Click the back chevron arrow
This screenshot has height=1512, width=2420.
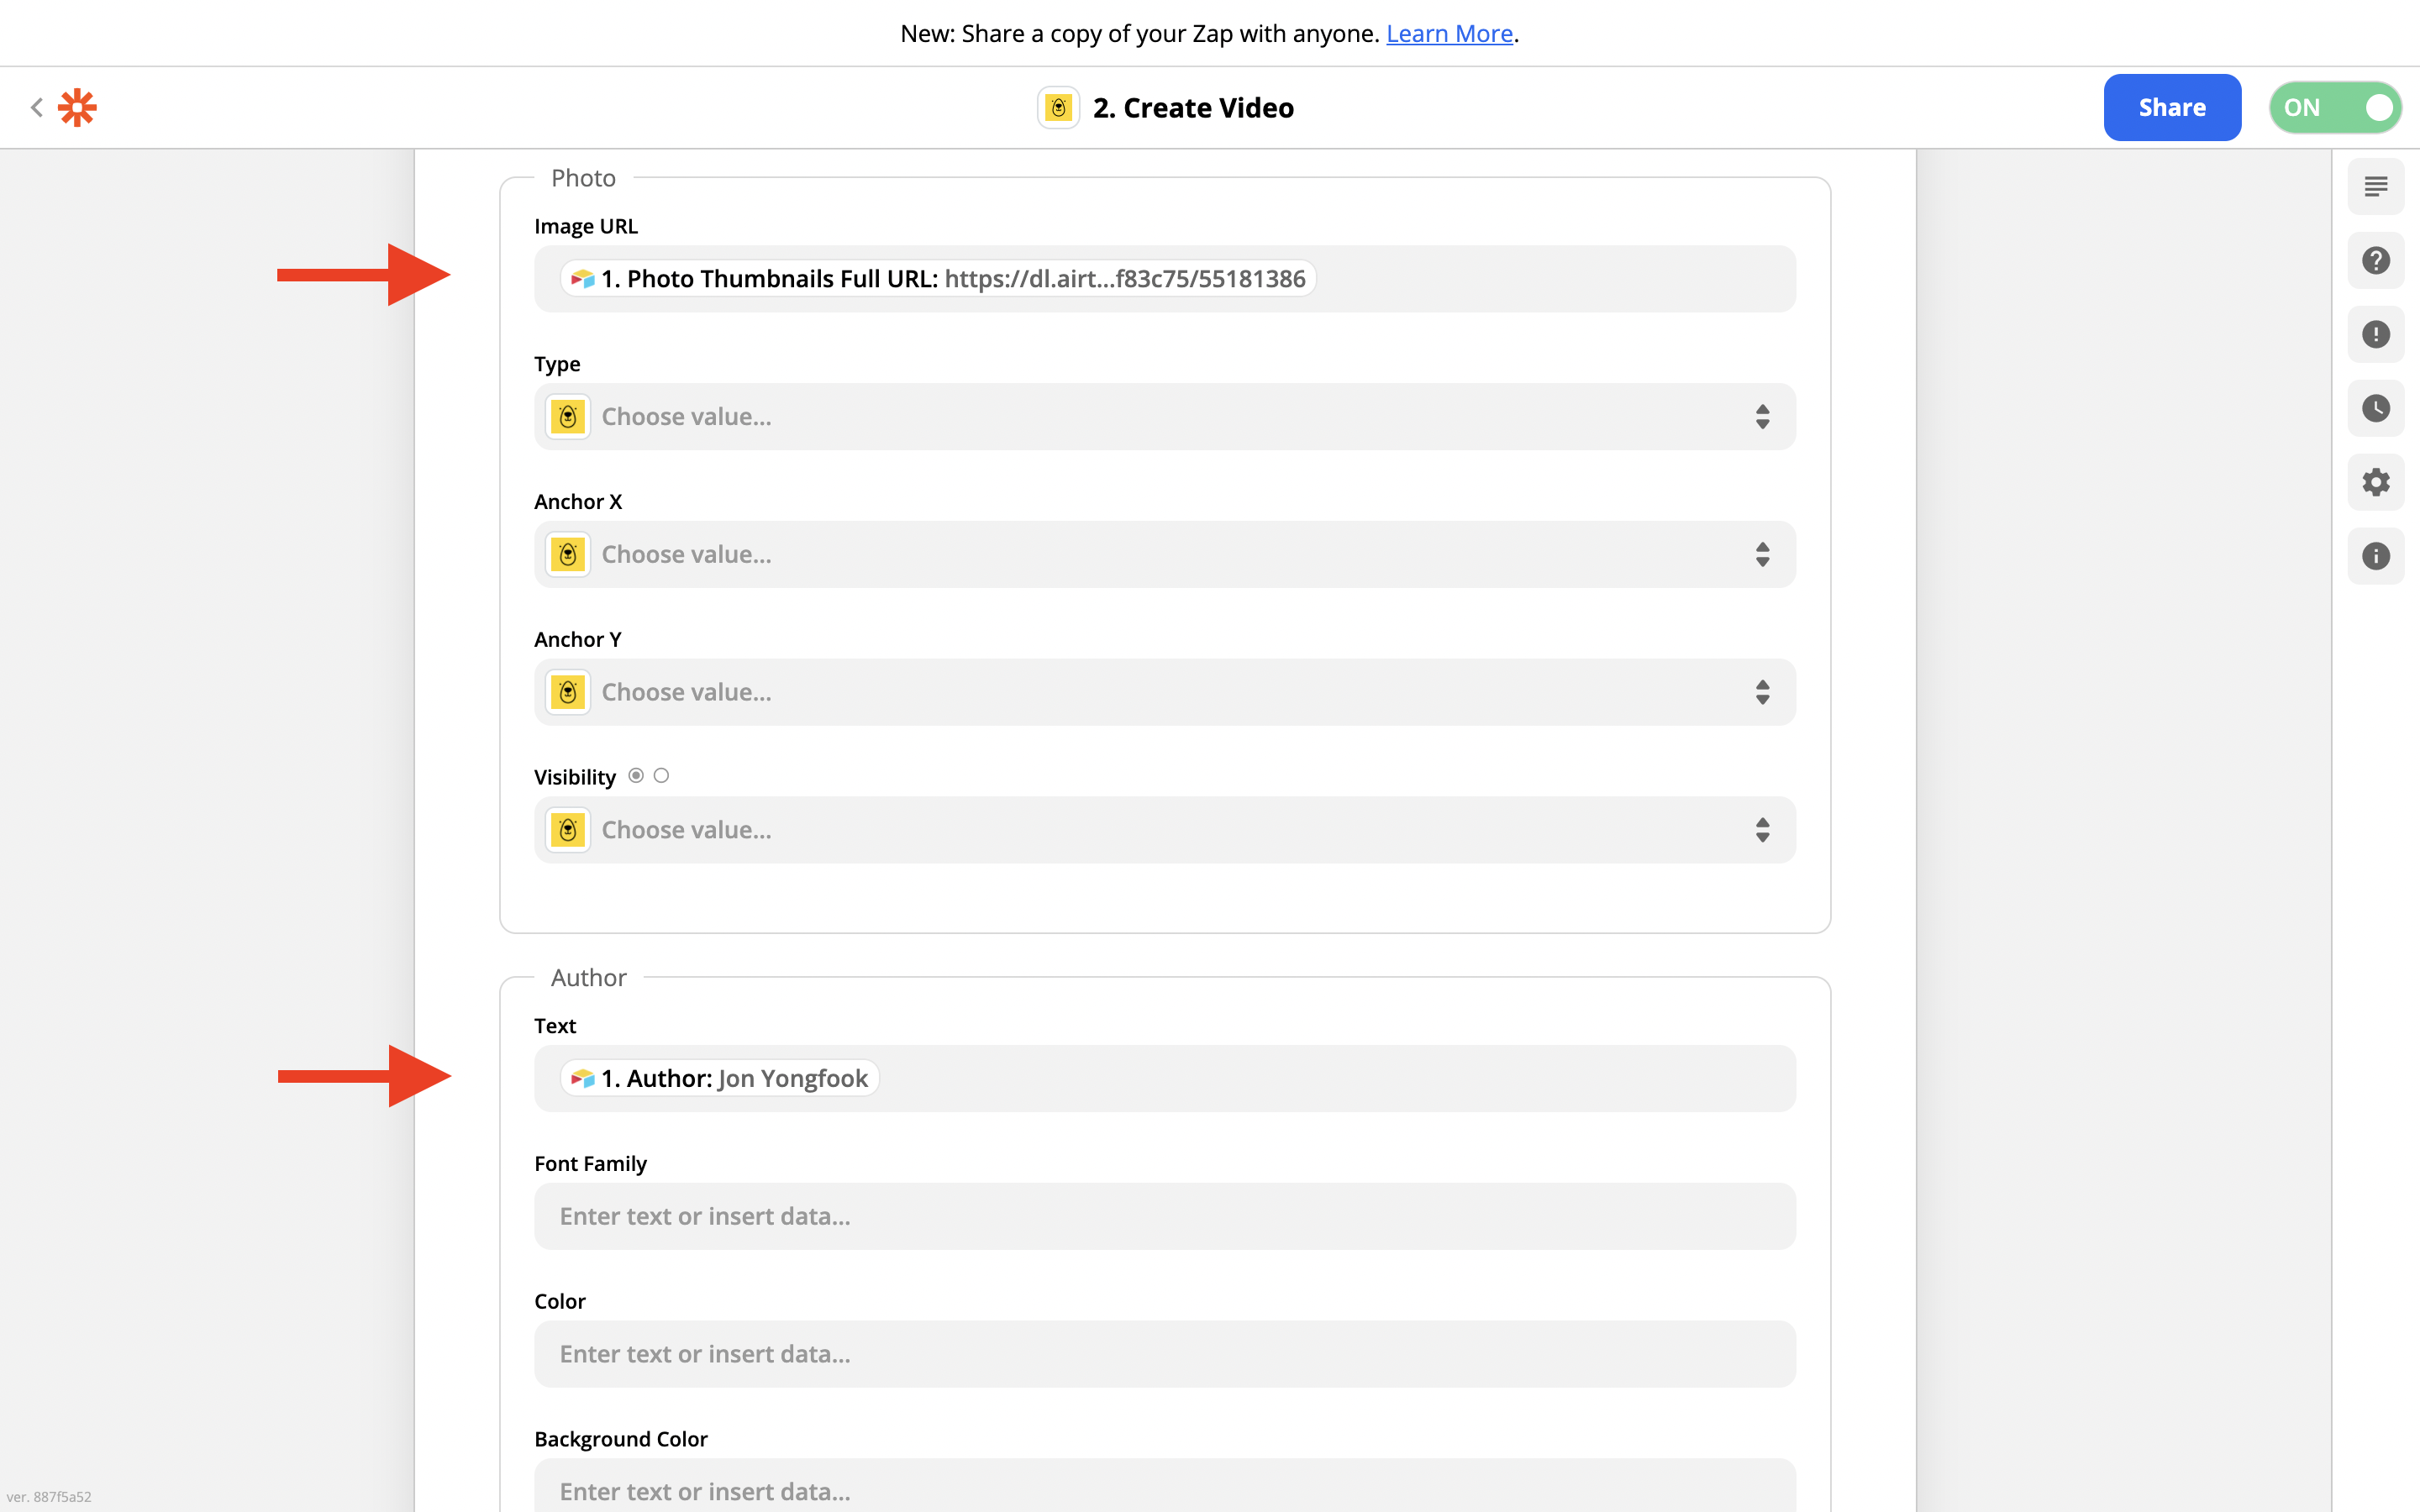click(36, 107)
